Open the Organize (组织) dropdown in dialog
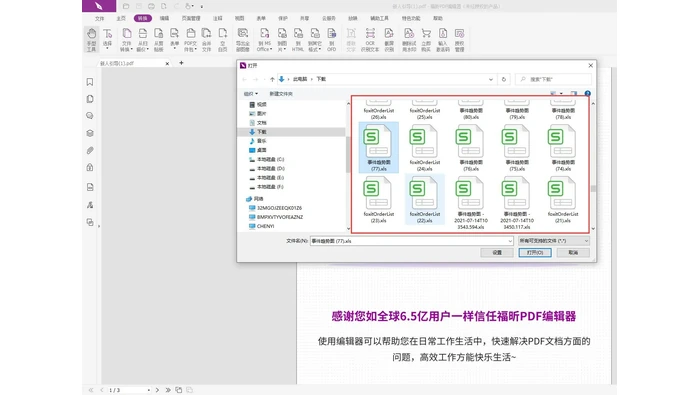This screenshot has width=700, height=395. coord(250,94)
